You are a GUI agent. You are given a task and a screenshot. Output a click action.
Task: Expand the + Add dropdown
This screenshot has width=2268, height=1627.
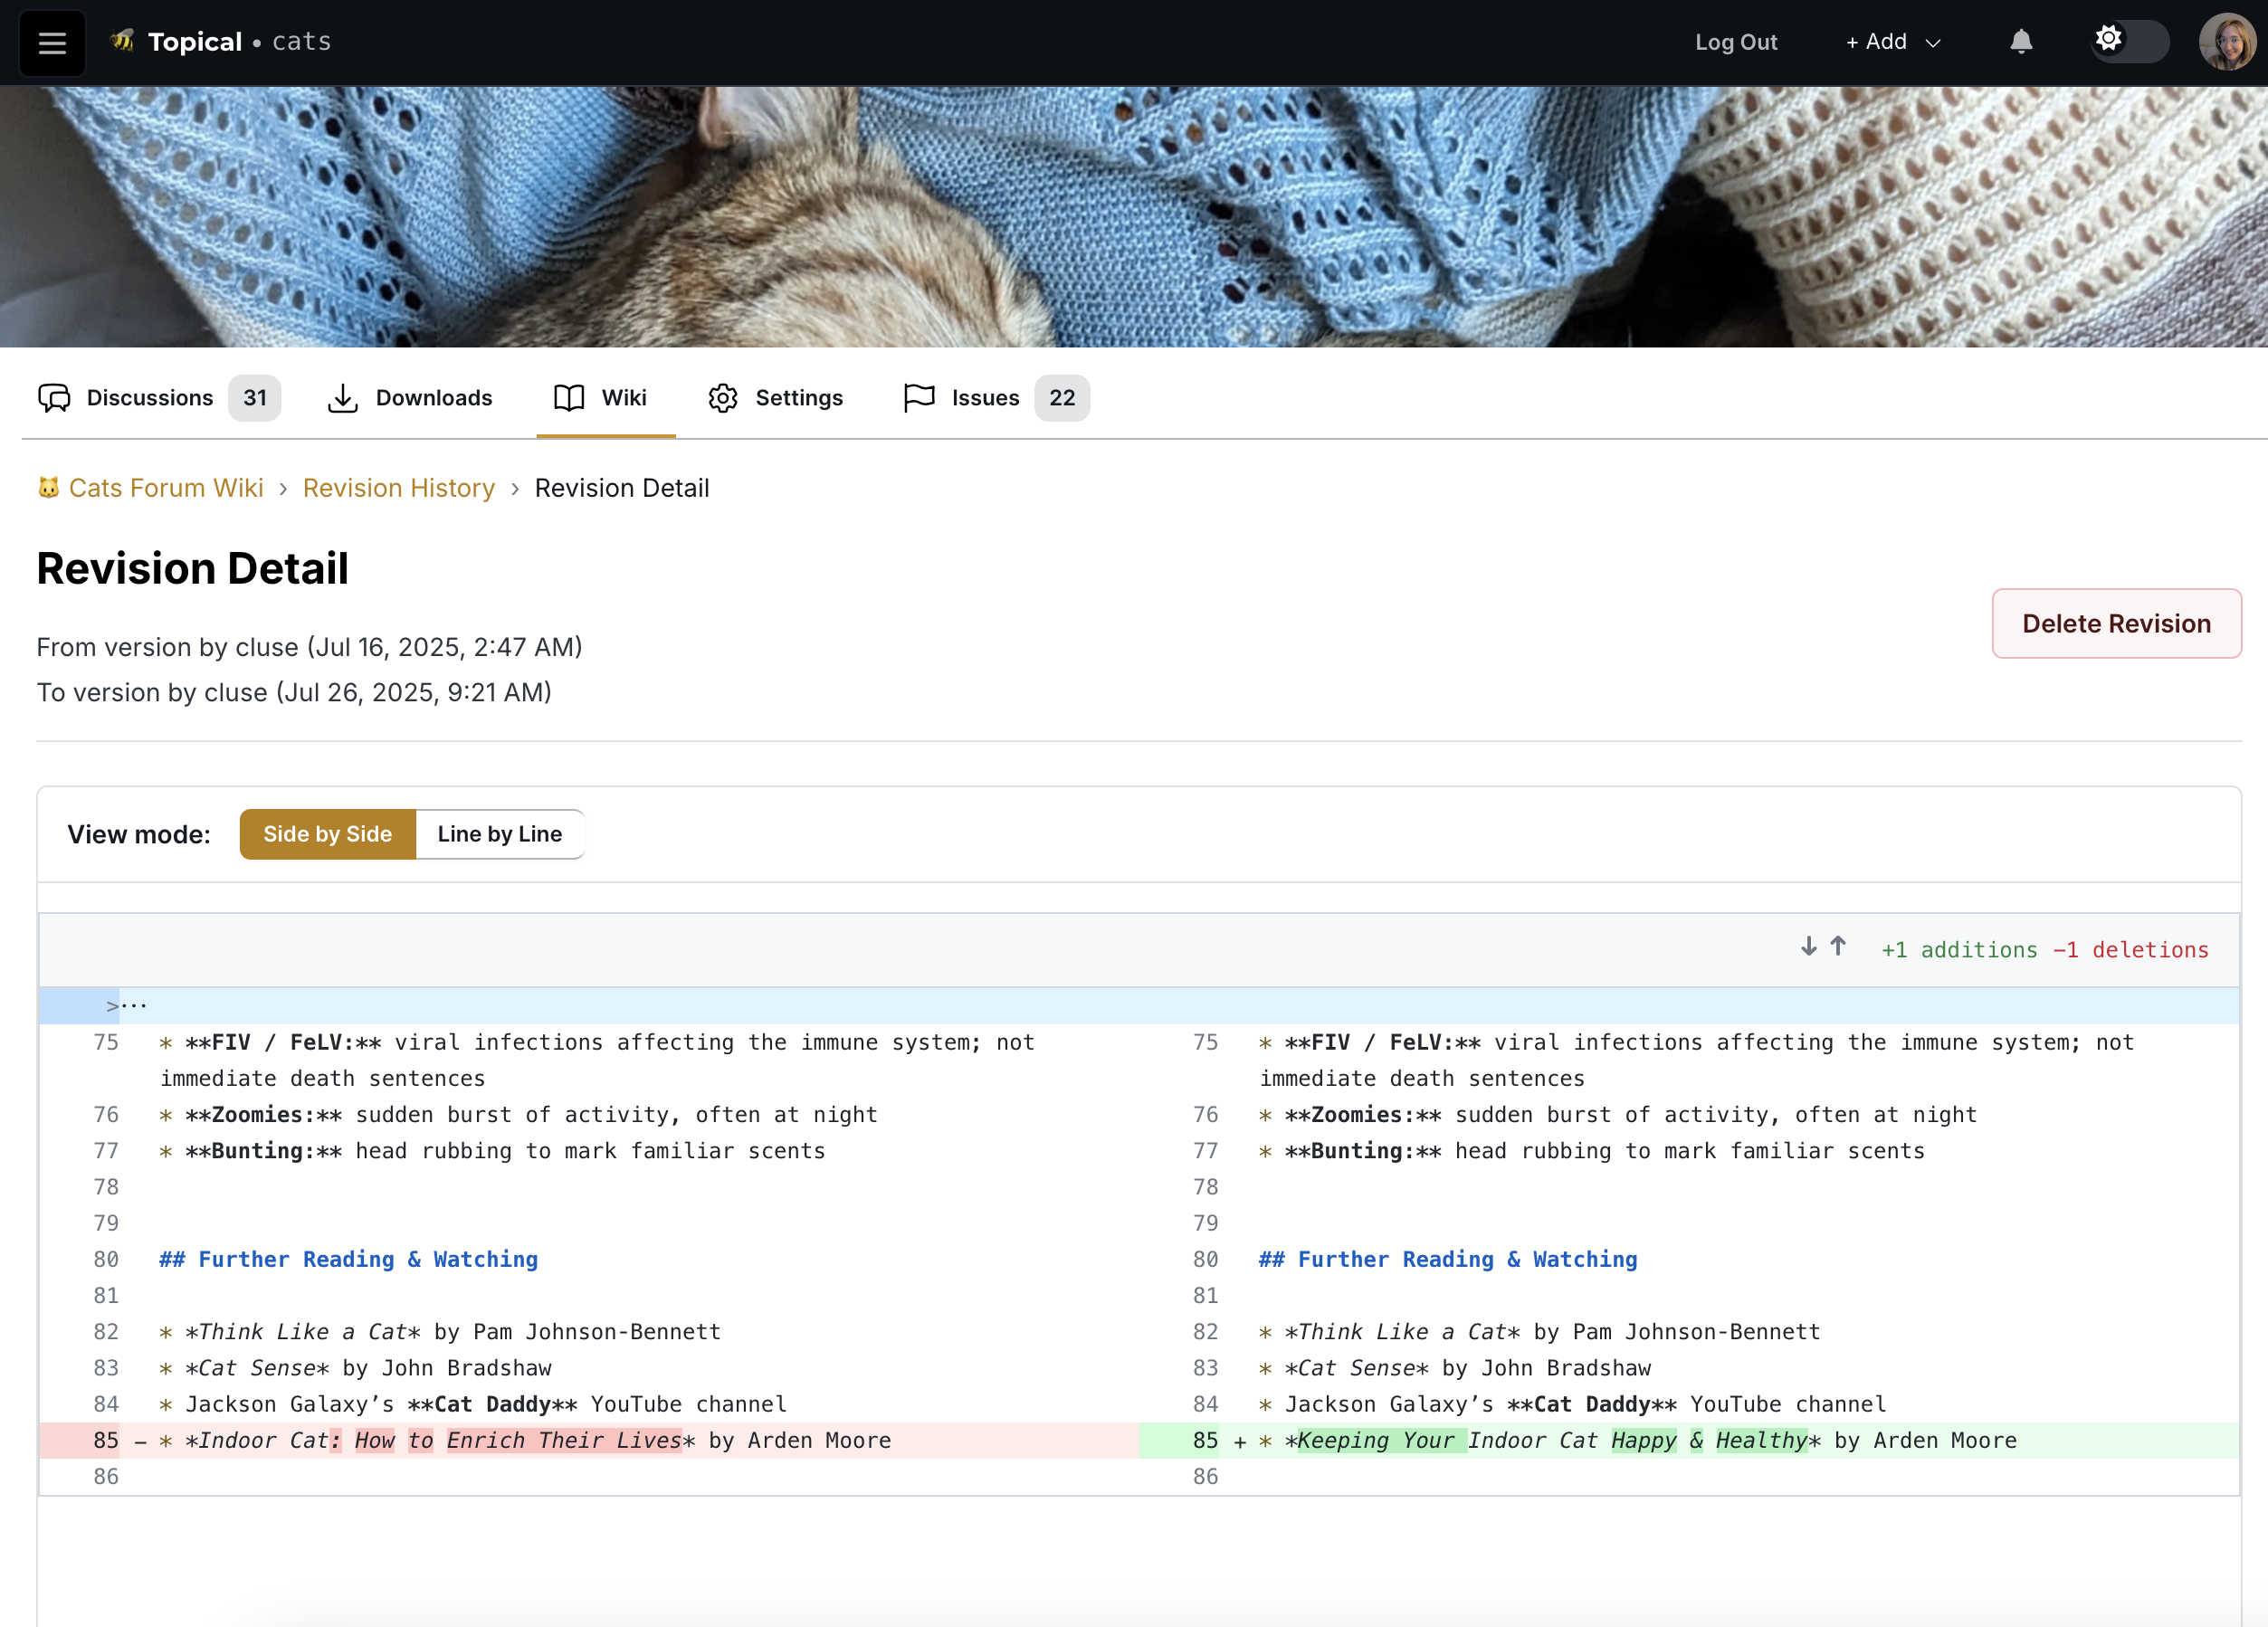click(x=1893, y=42)
